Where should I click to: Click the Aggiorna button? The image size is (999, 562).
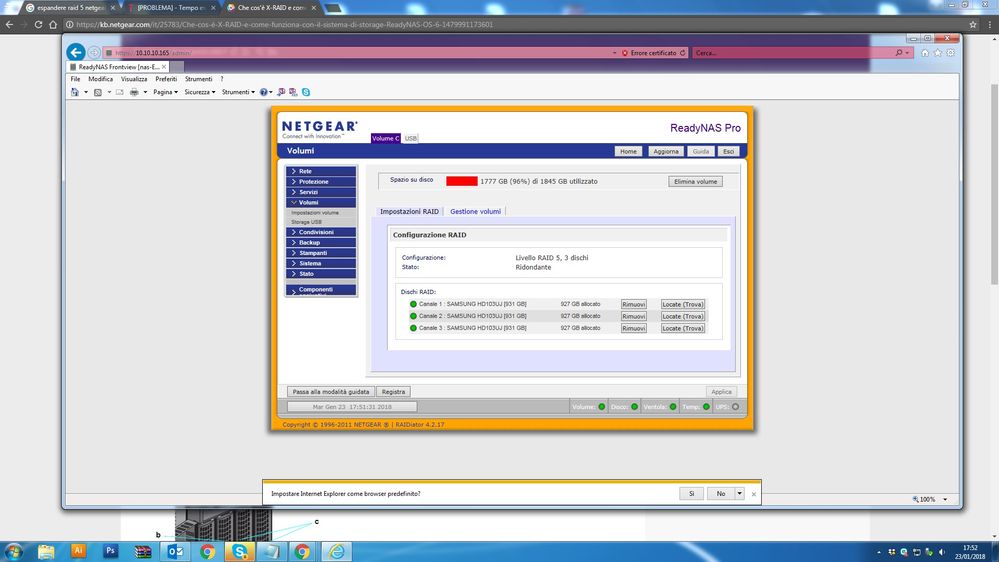click(x=666, y=152)
